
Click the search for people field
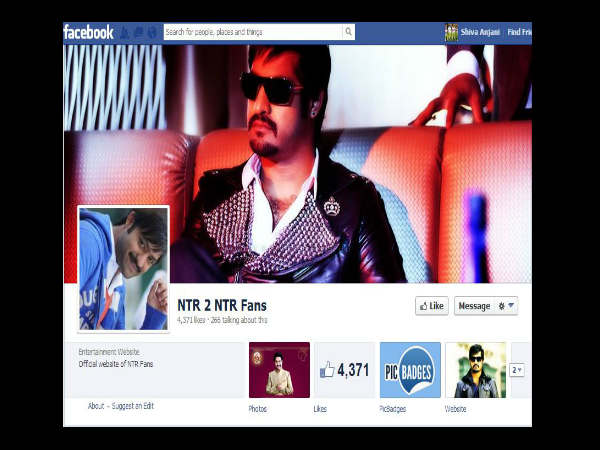[253, 32]
